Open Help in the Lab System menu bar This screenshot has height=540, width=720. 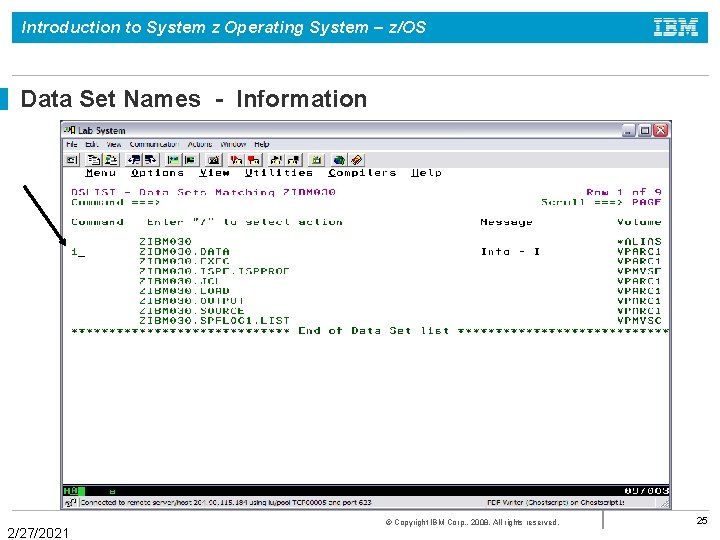[x=262, y=144]
